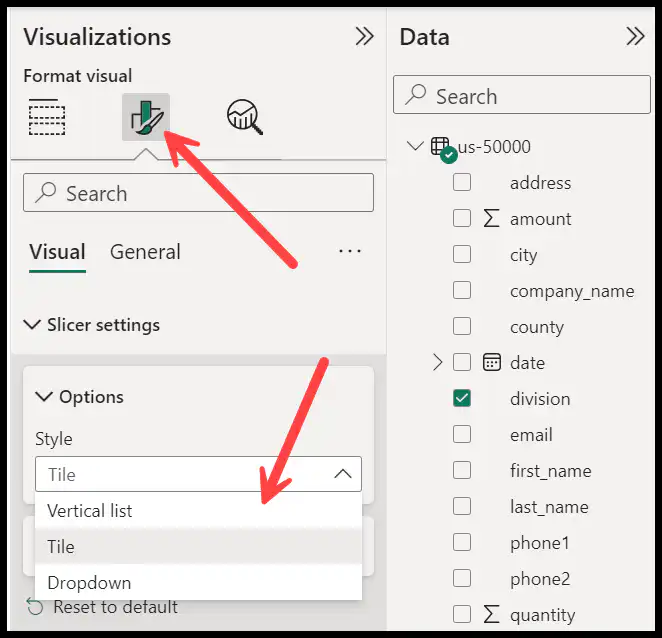Click the us-50000 table icon
Screen dimensions: 662x638
pyautogui.click(x=442, y=149)
